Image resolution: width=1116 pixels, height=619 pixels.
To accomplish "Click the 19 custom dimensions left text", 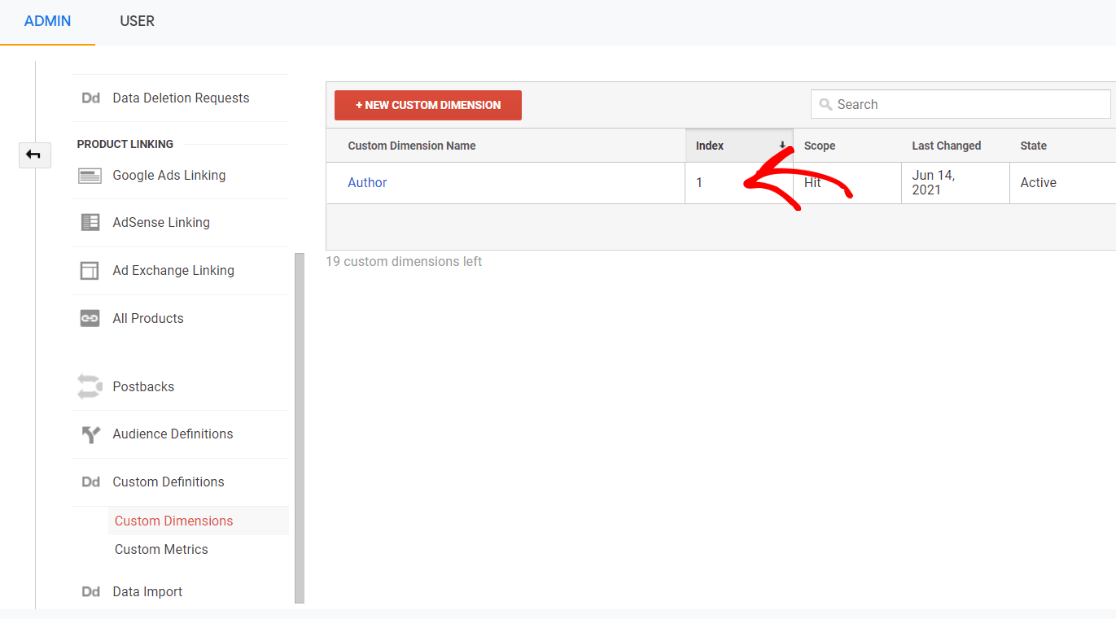I will pyautogui.click(x=404, y=262).
